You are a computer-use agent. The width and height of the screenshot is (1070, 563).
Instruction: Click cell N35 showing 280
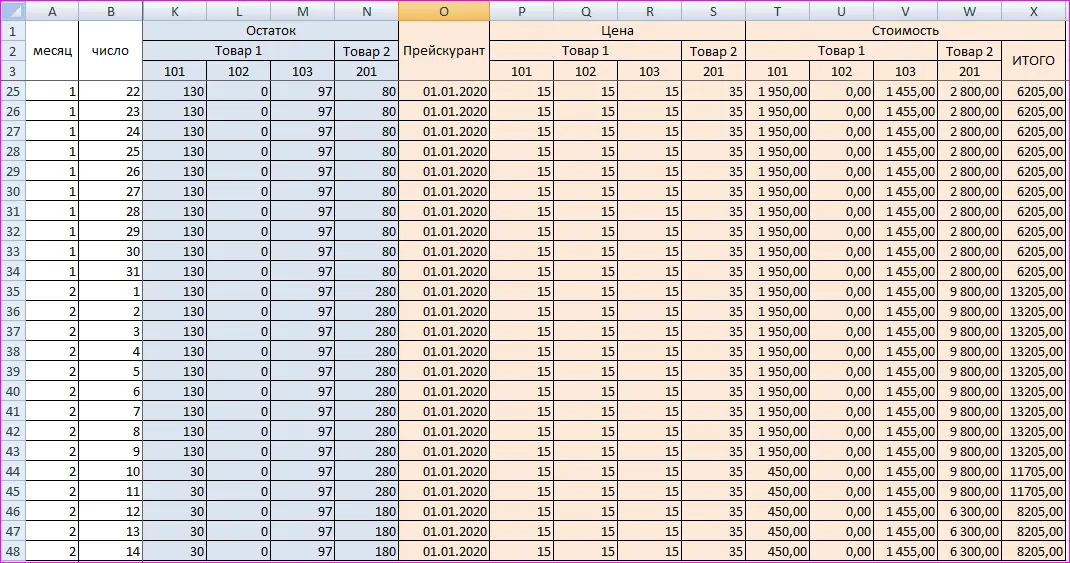click(366, 291)
